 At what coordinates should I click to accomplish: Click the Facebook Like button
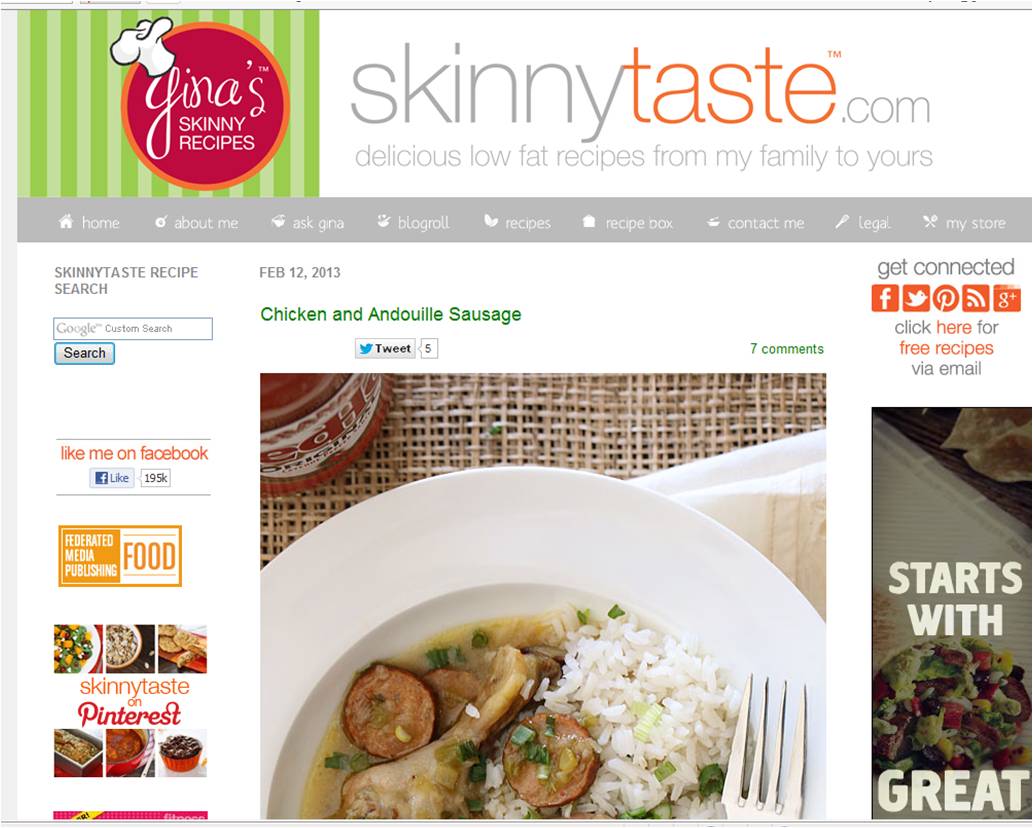point(112,478)
